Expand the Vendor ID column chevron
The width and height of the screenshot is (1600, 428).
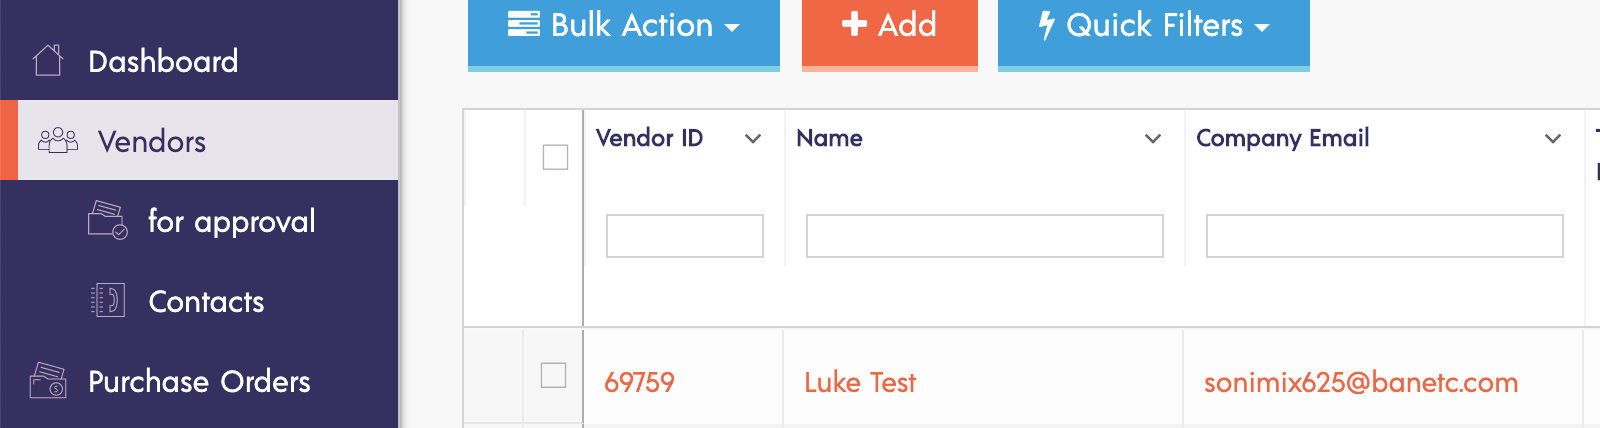(753, 139)
